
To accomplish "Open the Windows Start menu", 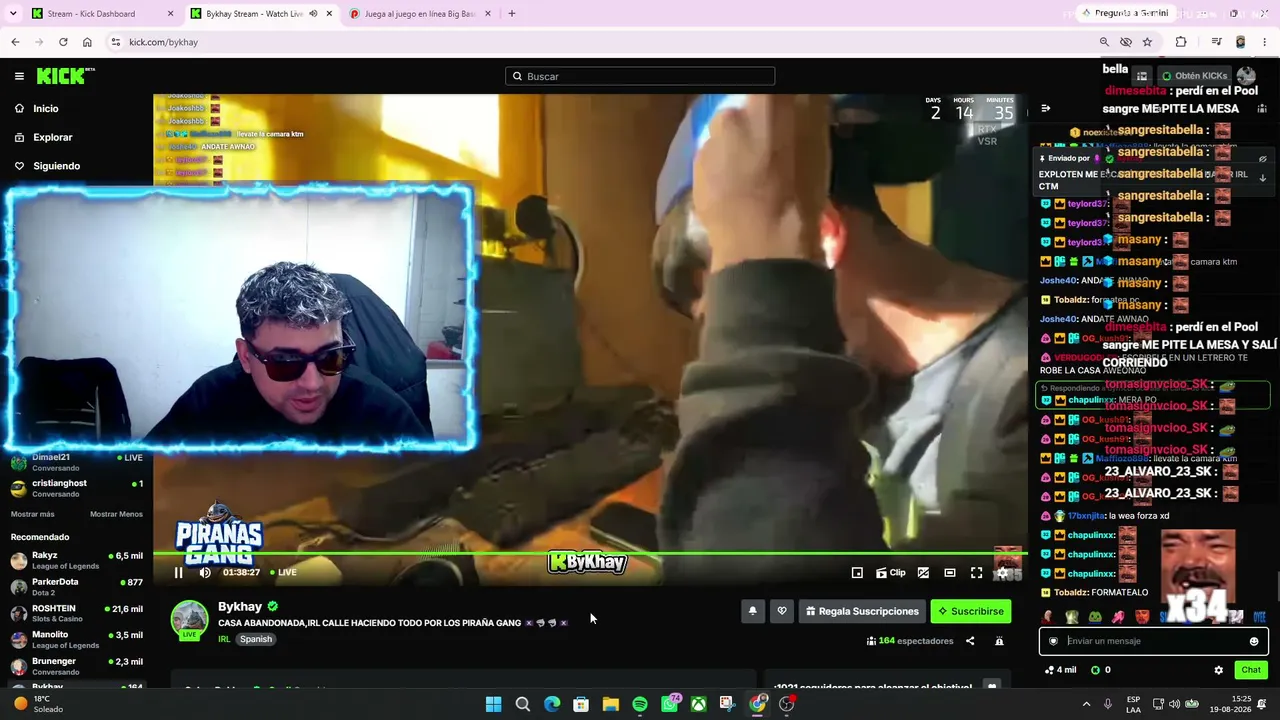I will point(493,704).
